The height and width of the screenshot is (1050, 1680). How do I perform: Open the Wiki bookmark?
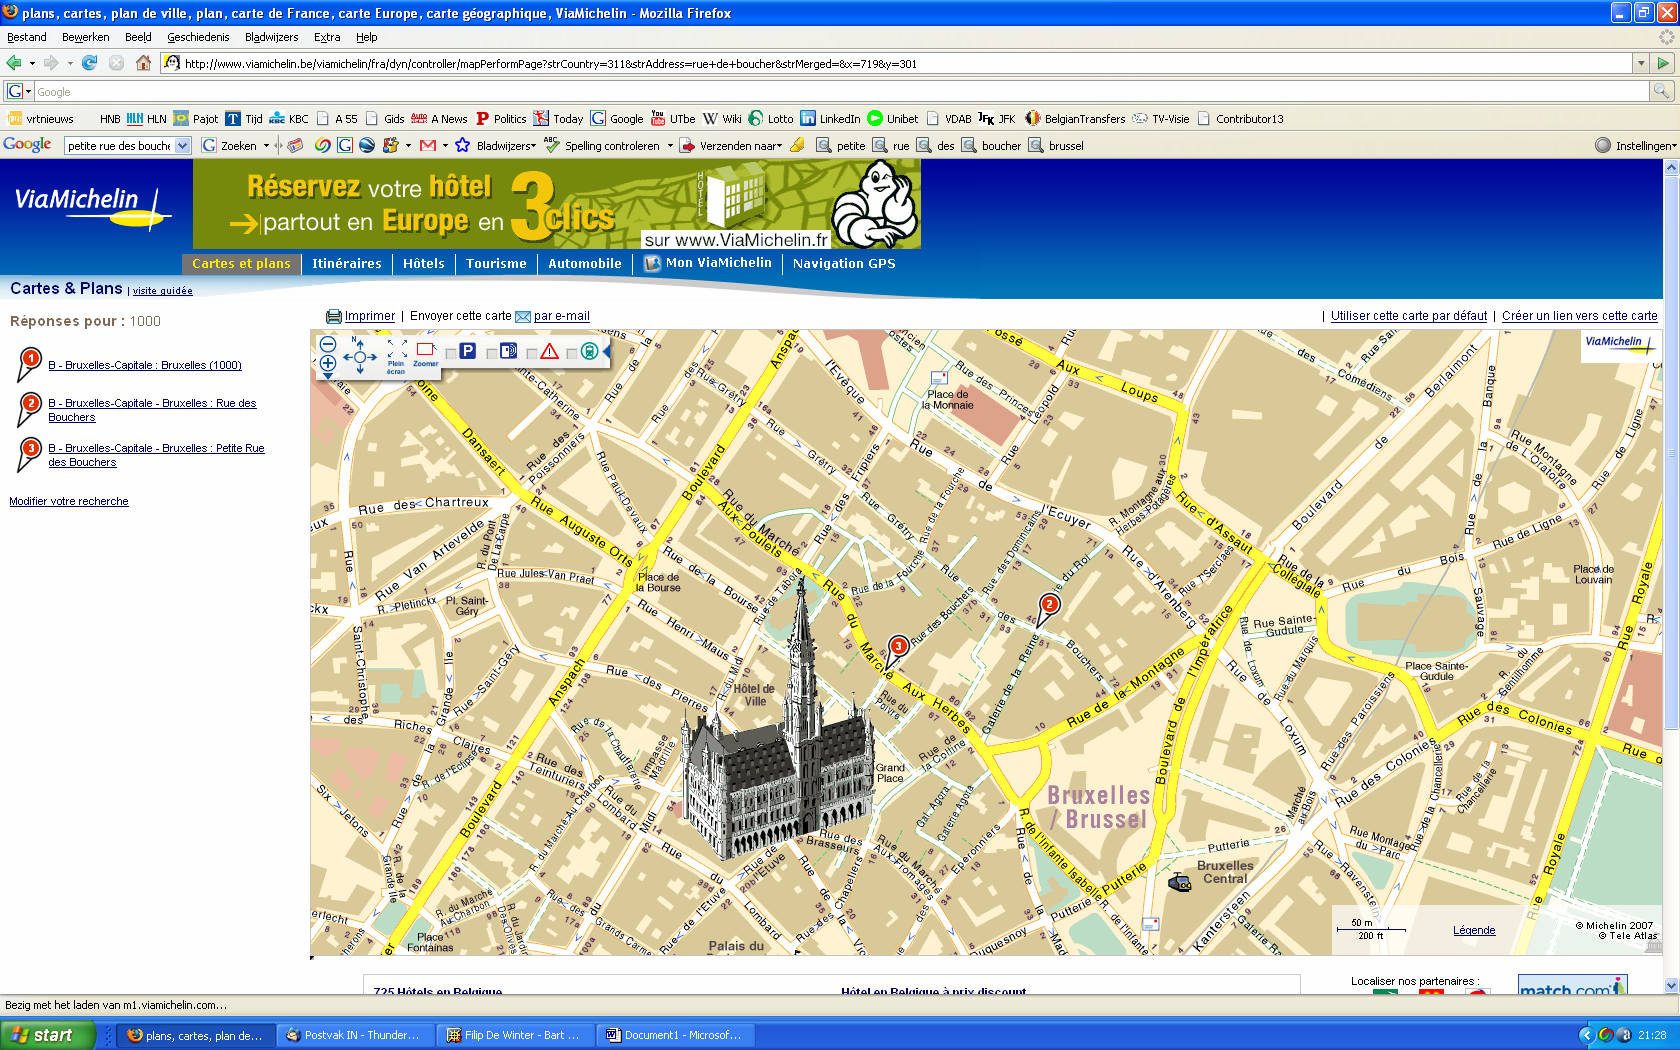721,118
